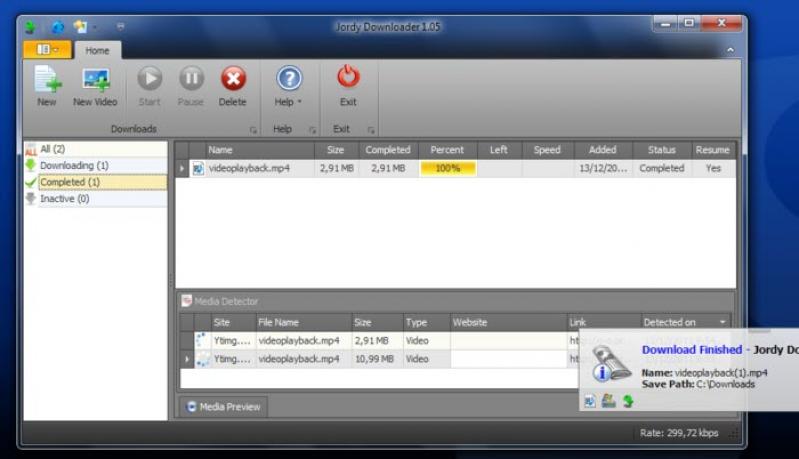
Task: Sort downloads by Size column header
Action: pyautogui.click(x=336, y=150)
